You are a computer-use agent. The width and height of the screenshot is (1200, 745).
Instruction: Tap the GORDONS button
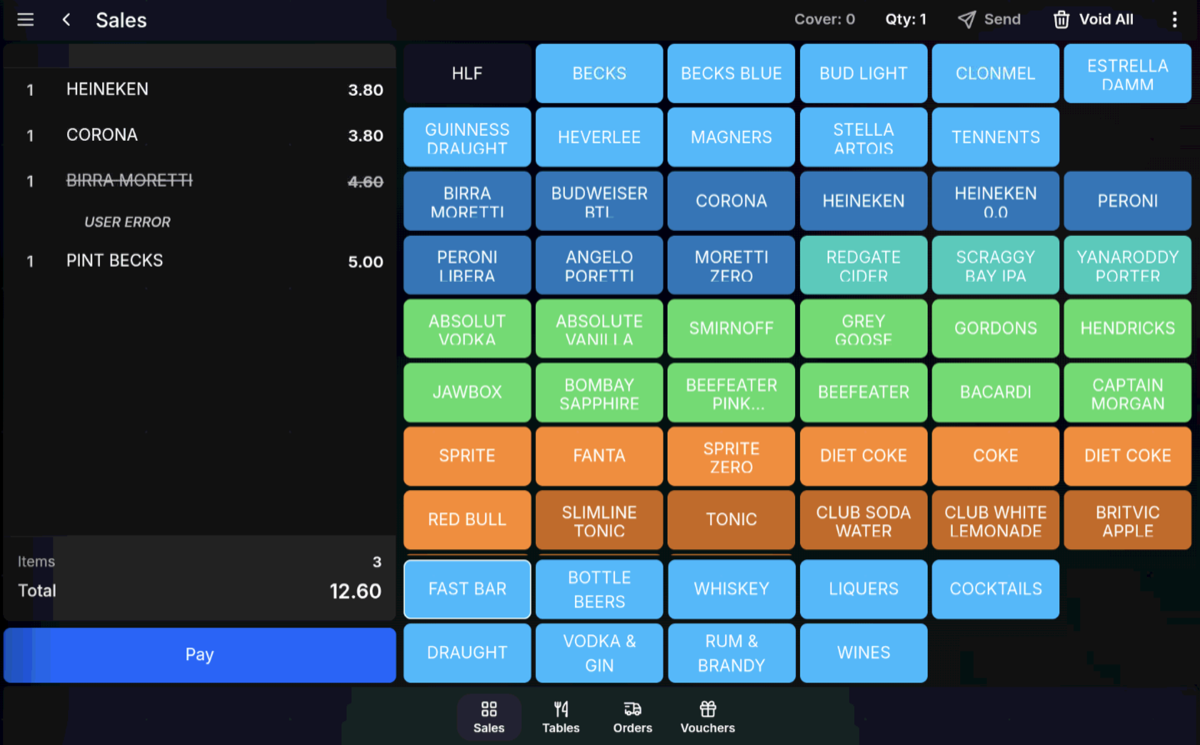(x=995, y=329)
